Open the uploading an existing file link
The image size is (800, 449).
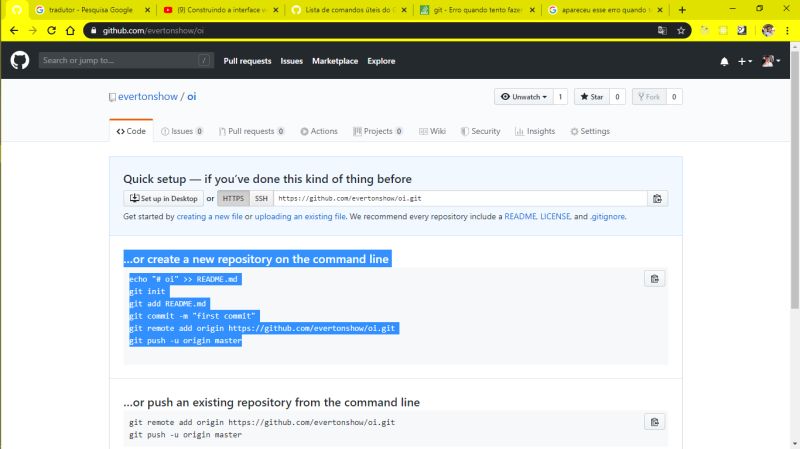click(x=300, y=216)
